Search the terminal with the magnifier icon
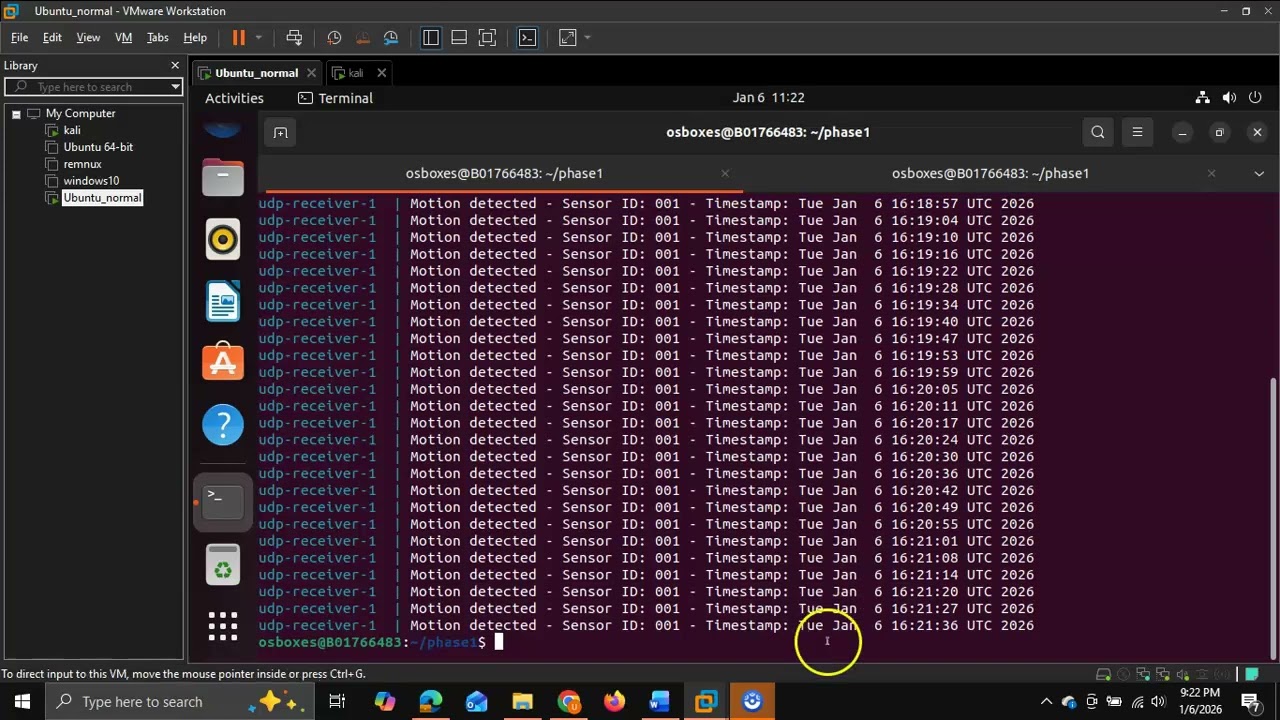1280x720 pixels. 1098,132
